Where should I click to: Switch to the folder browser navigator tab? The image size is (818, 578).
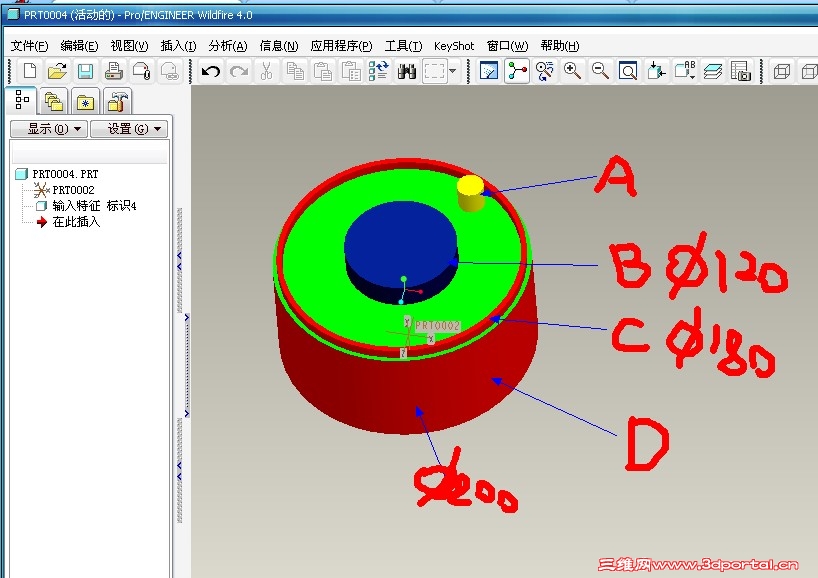52,100
